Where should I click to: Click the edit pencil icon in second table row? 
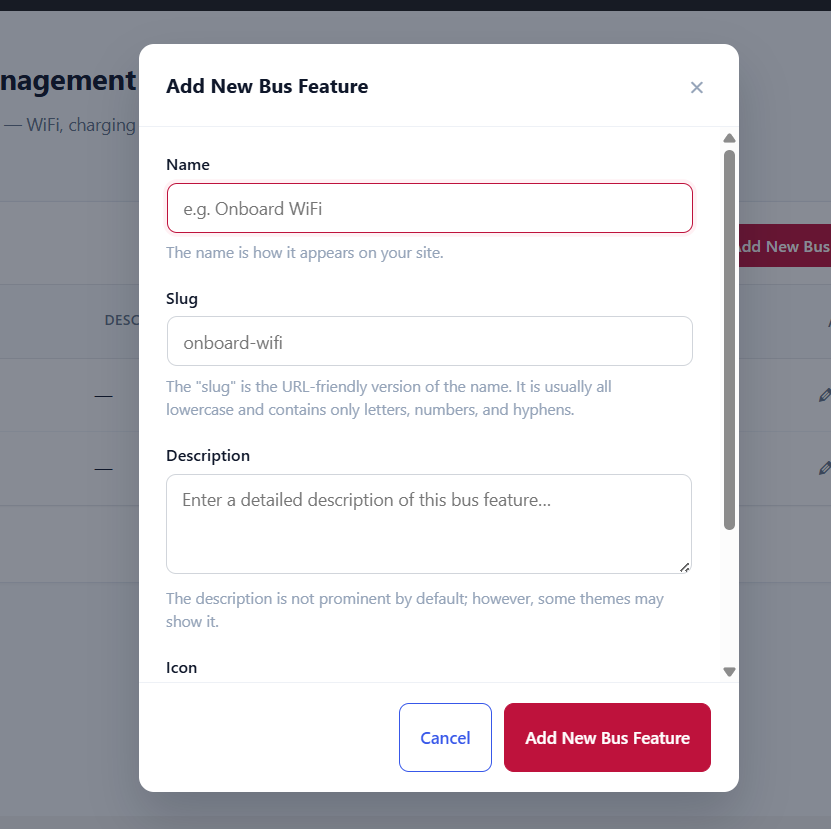[x=825, y=468]
